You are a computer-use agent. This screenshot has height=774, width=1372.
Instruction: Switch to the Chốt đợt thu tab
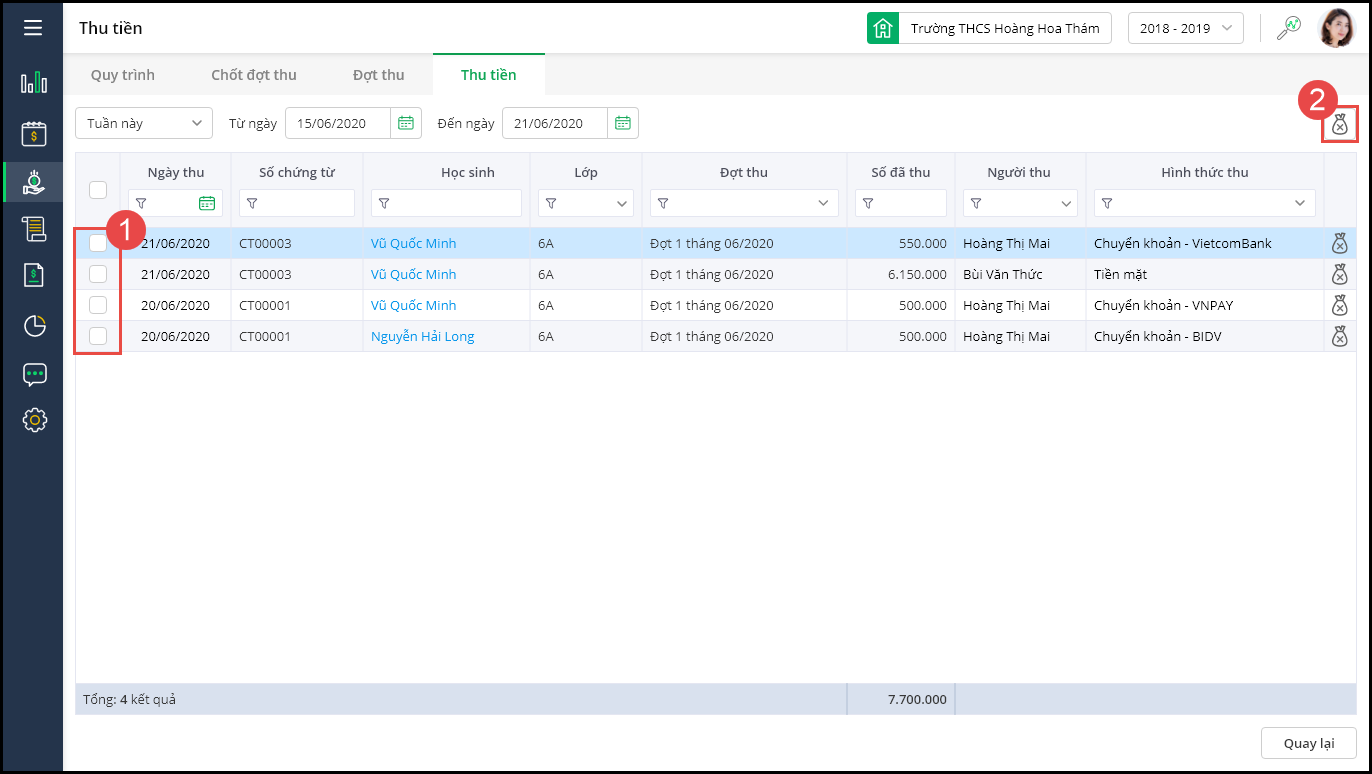[254, 75]
